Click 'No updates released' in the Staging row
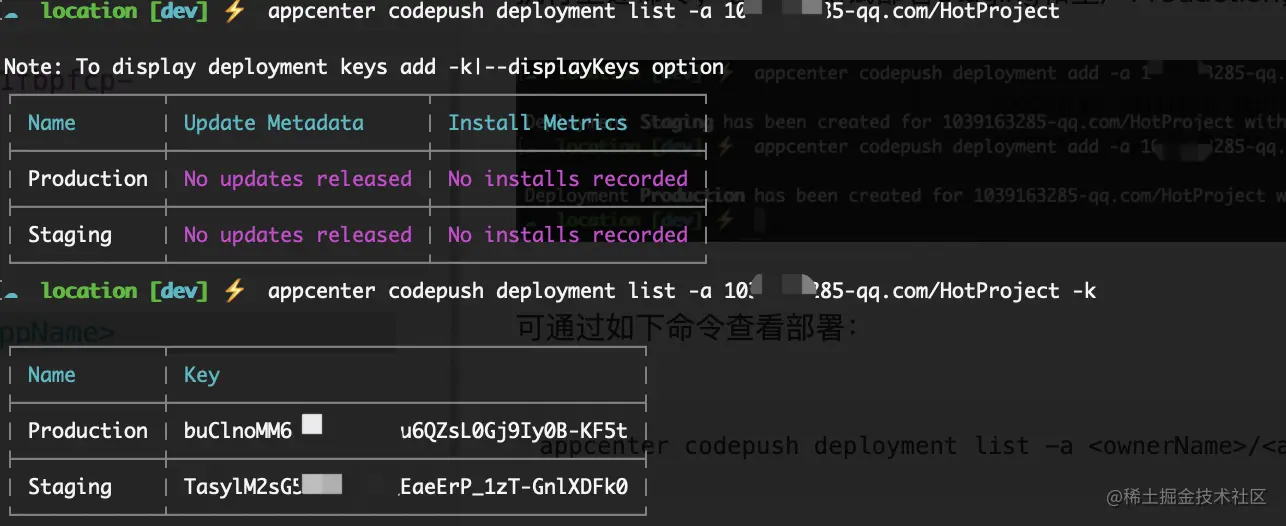The height and width of the screenshot is (526, 1286). coord(298,235)
